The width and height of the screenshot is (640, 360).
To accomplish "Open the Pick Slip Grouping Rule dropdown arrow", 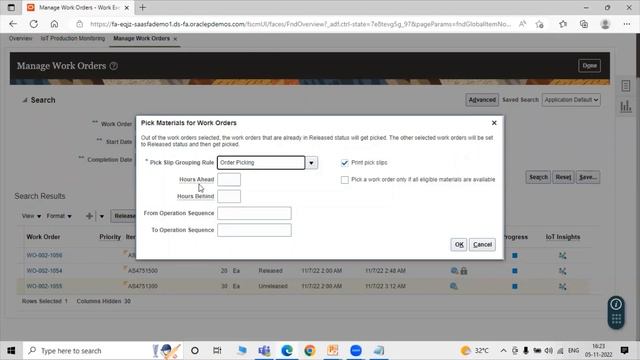I will pos(311,163).
